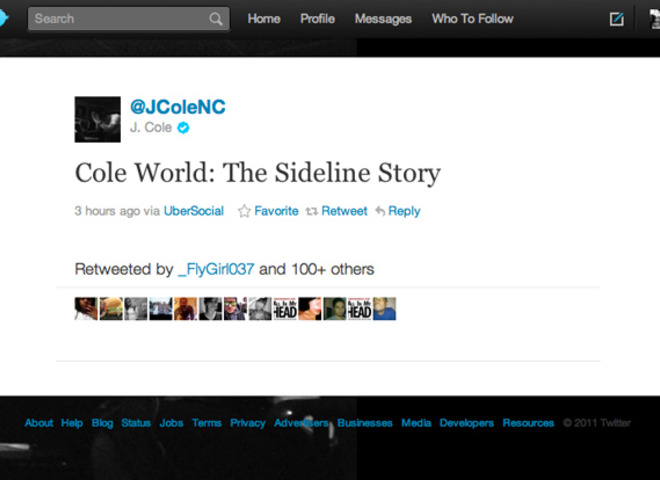Open Messages in the top navigation
Viewport: 660px width, 480px height.
[x=383, y=19]
